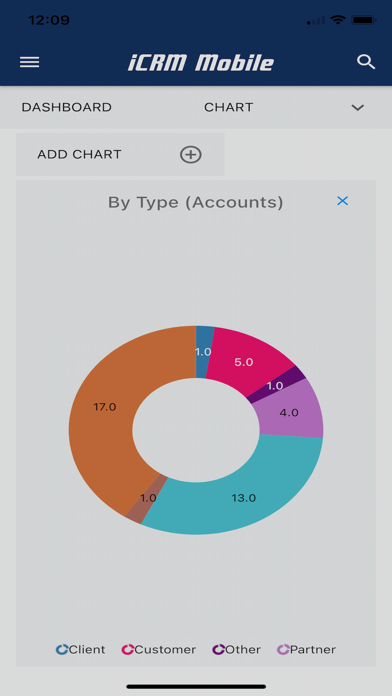Select the teal 13.0 donut slice
The height and width of the screenshot is (696, 392).
[244, 498]
